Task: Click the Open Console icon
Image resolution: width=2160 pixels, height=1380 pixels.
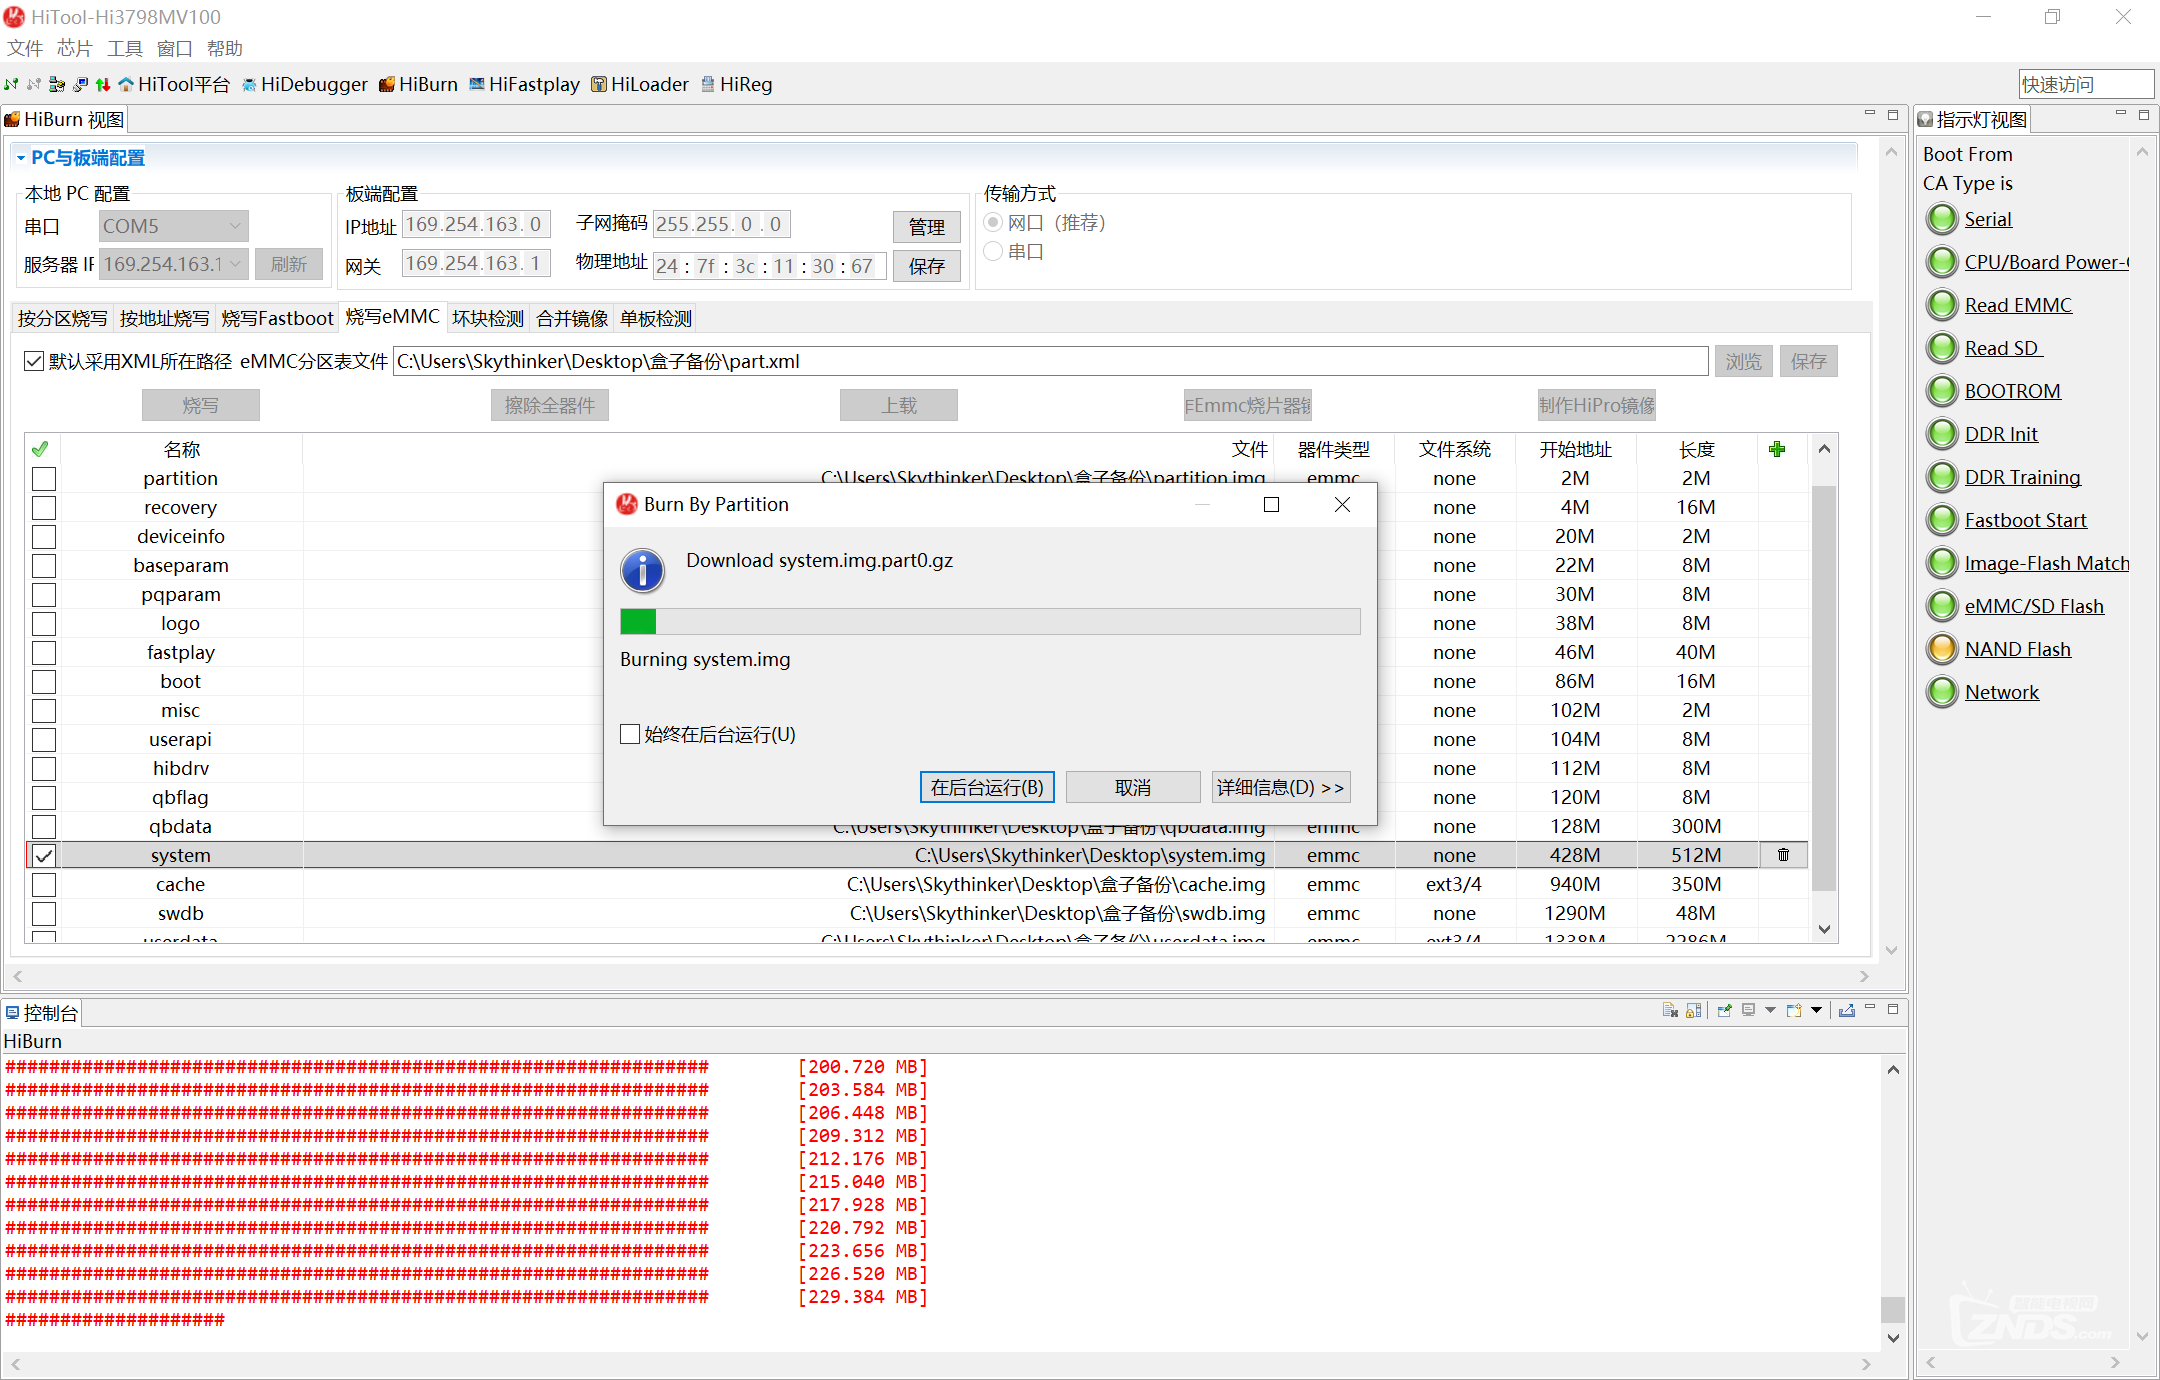Action: tap(1794, 1010)
